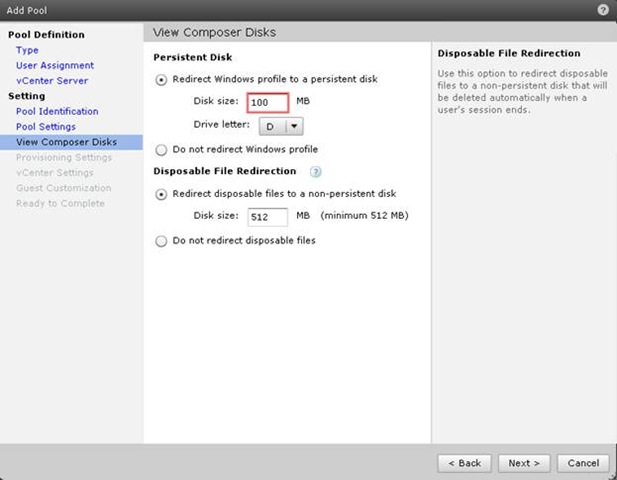Show Disposable File Redirection help tooltip icon
Screen dimensions: 617x480
click(x=316, y=172)
